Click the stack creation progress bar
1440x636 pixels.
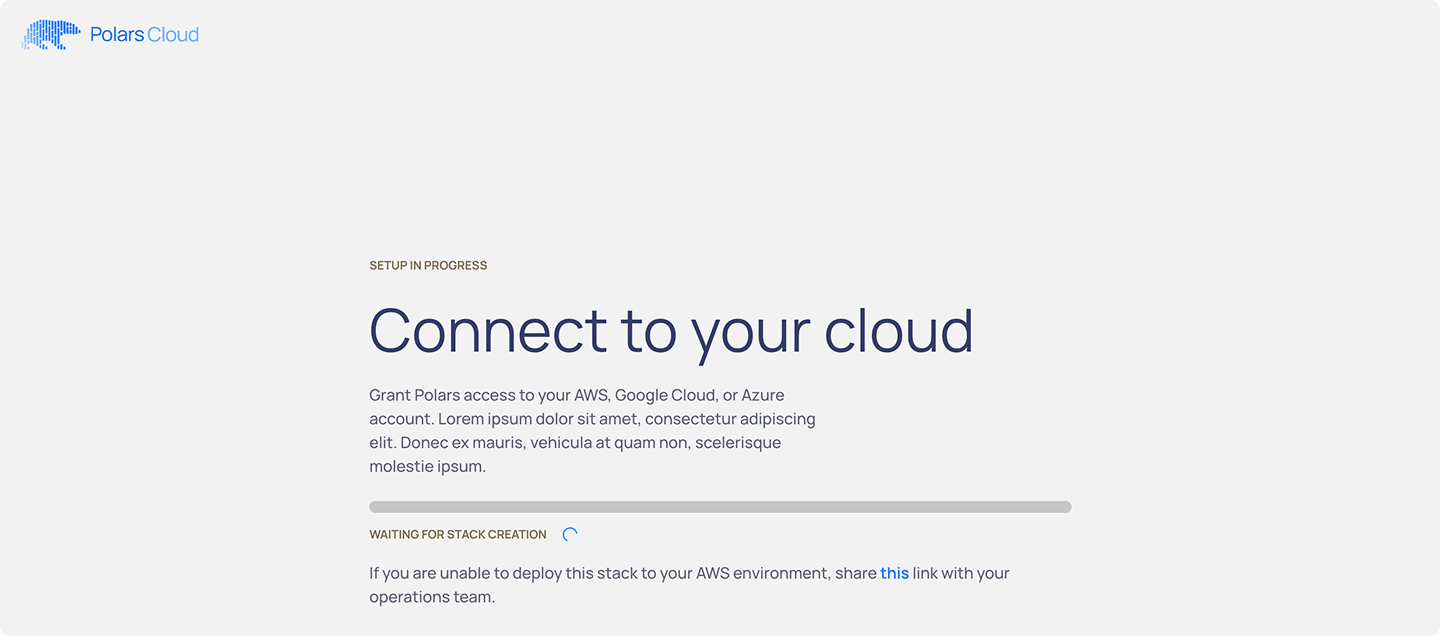point(720,507)
